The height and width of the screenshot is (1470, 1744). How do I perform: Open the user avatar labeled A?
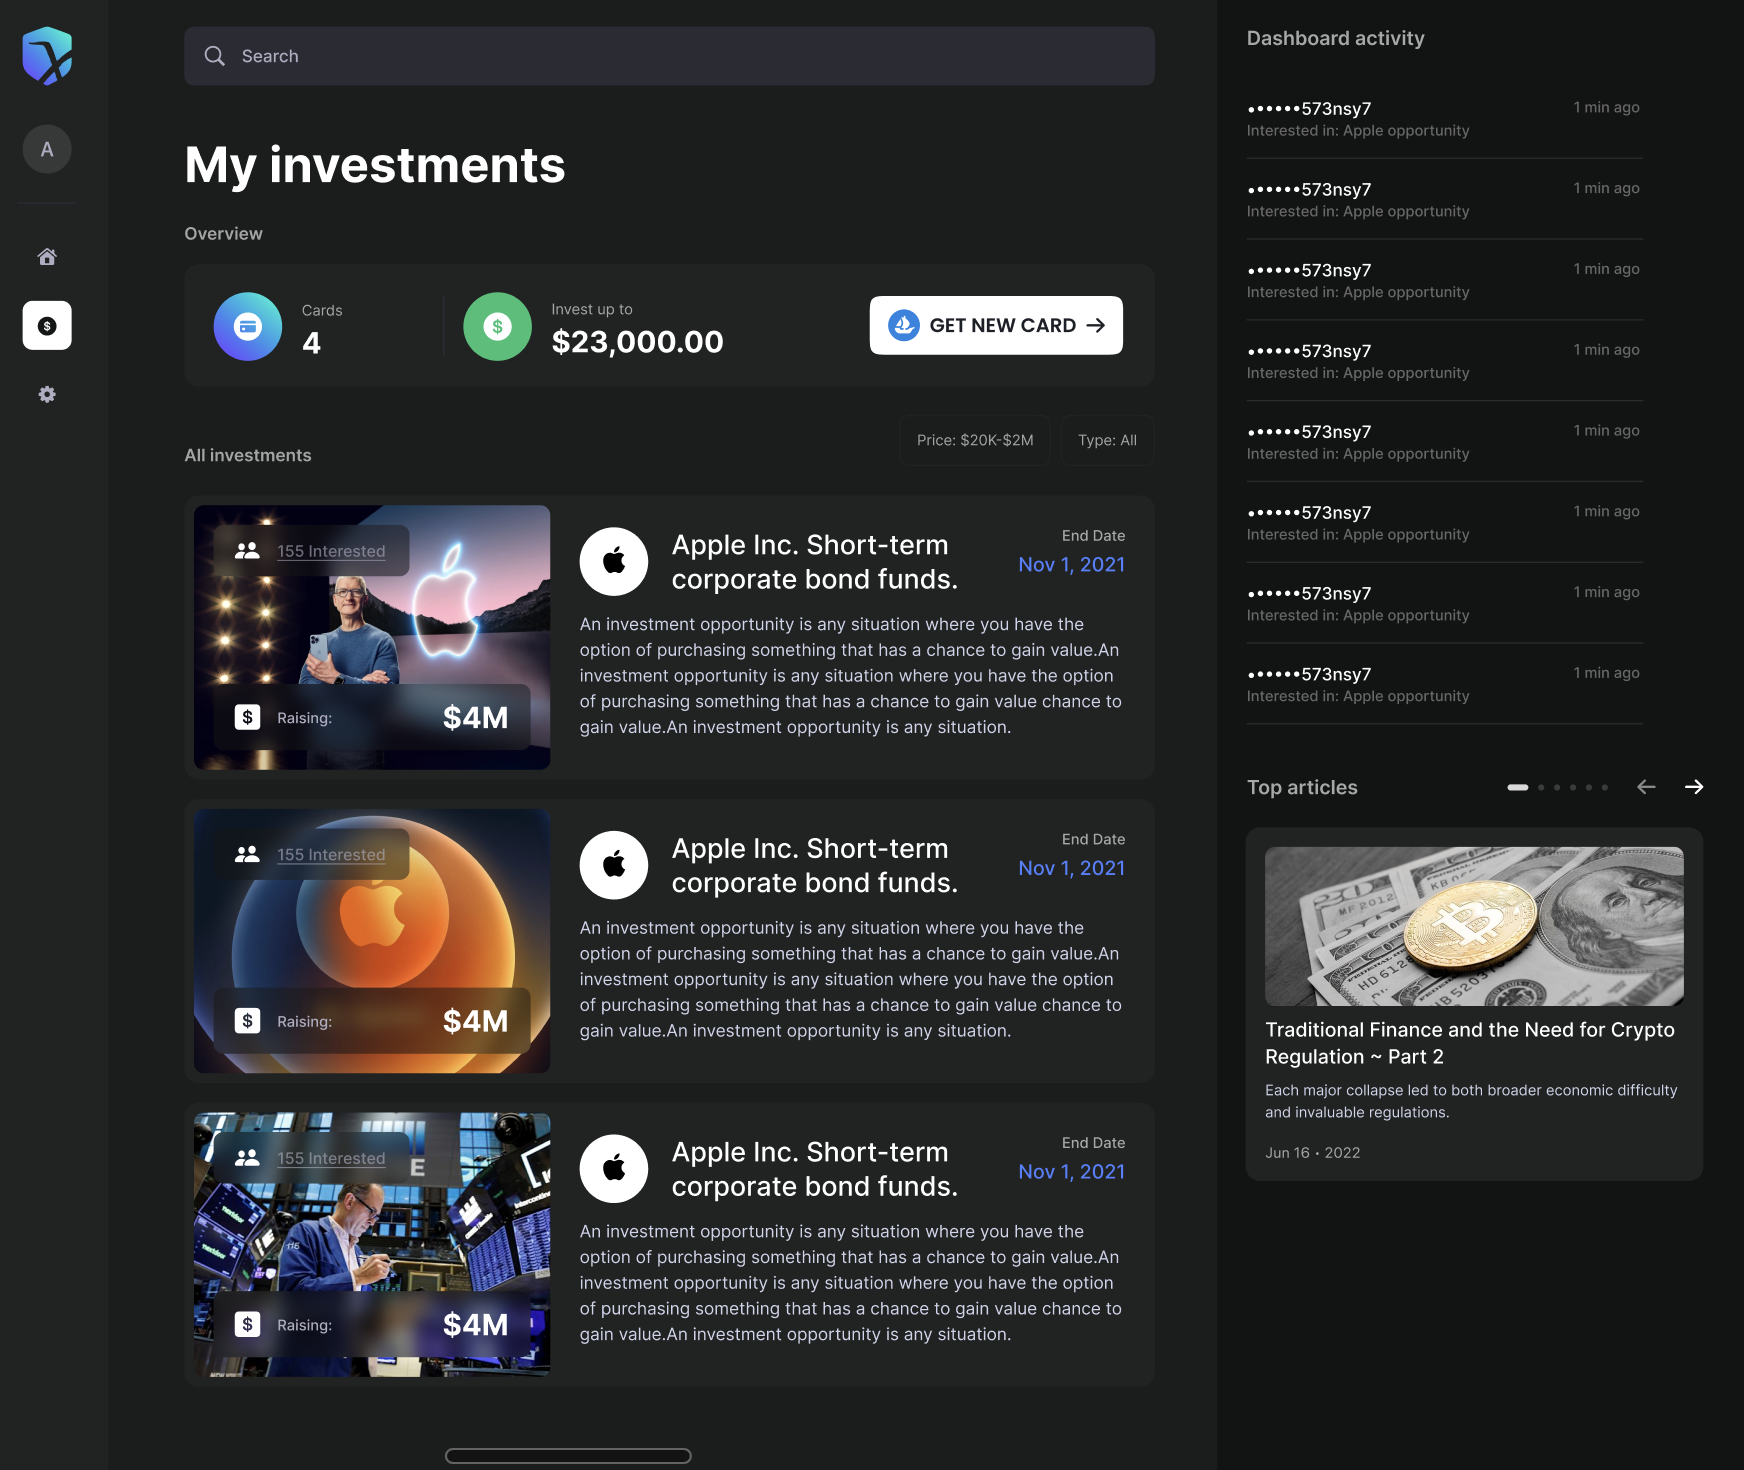coord(47,149)
